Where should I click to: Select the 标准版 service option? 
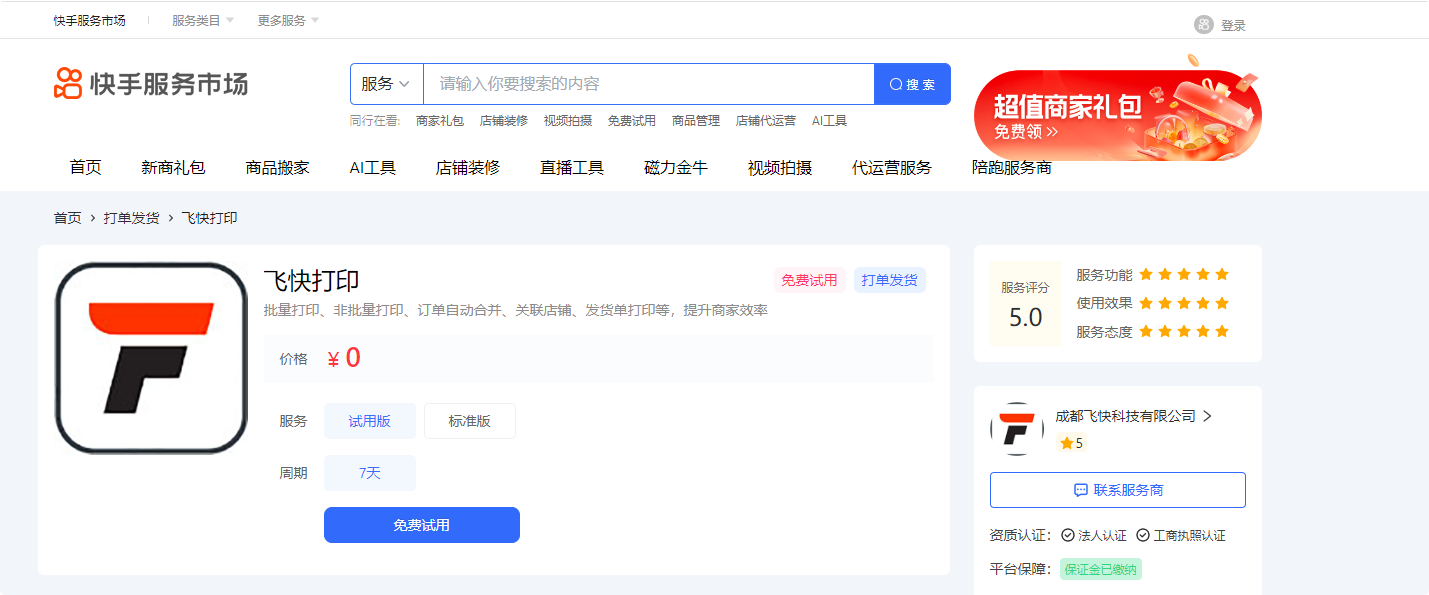469,421
